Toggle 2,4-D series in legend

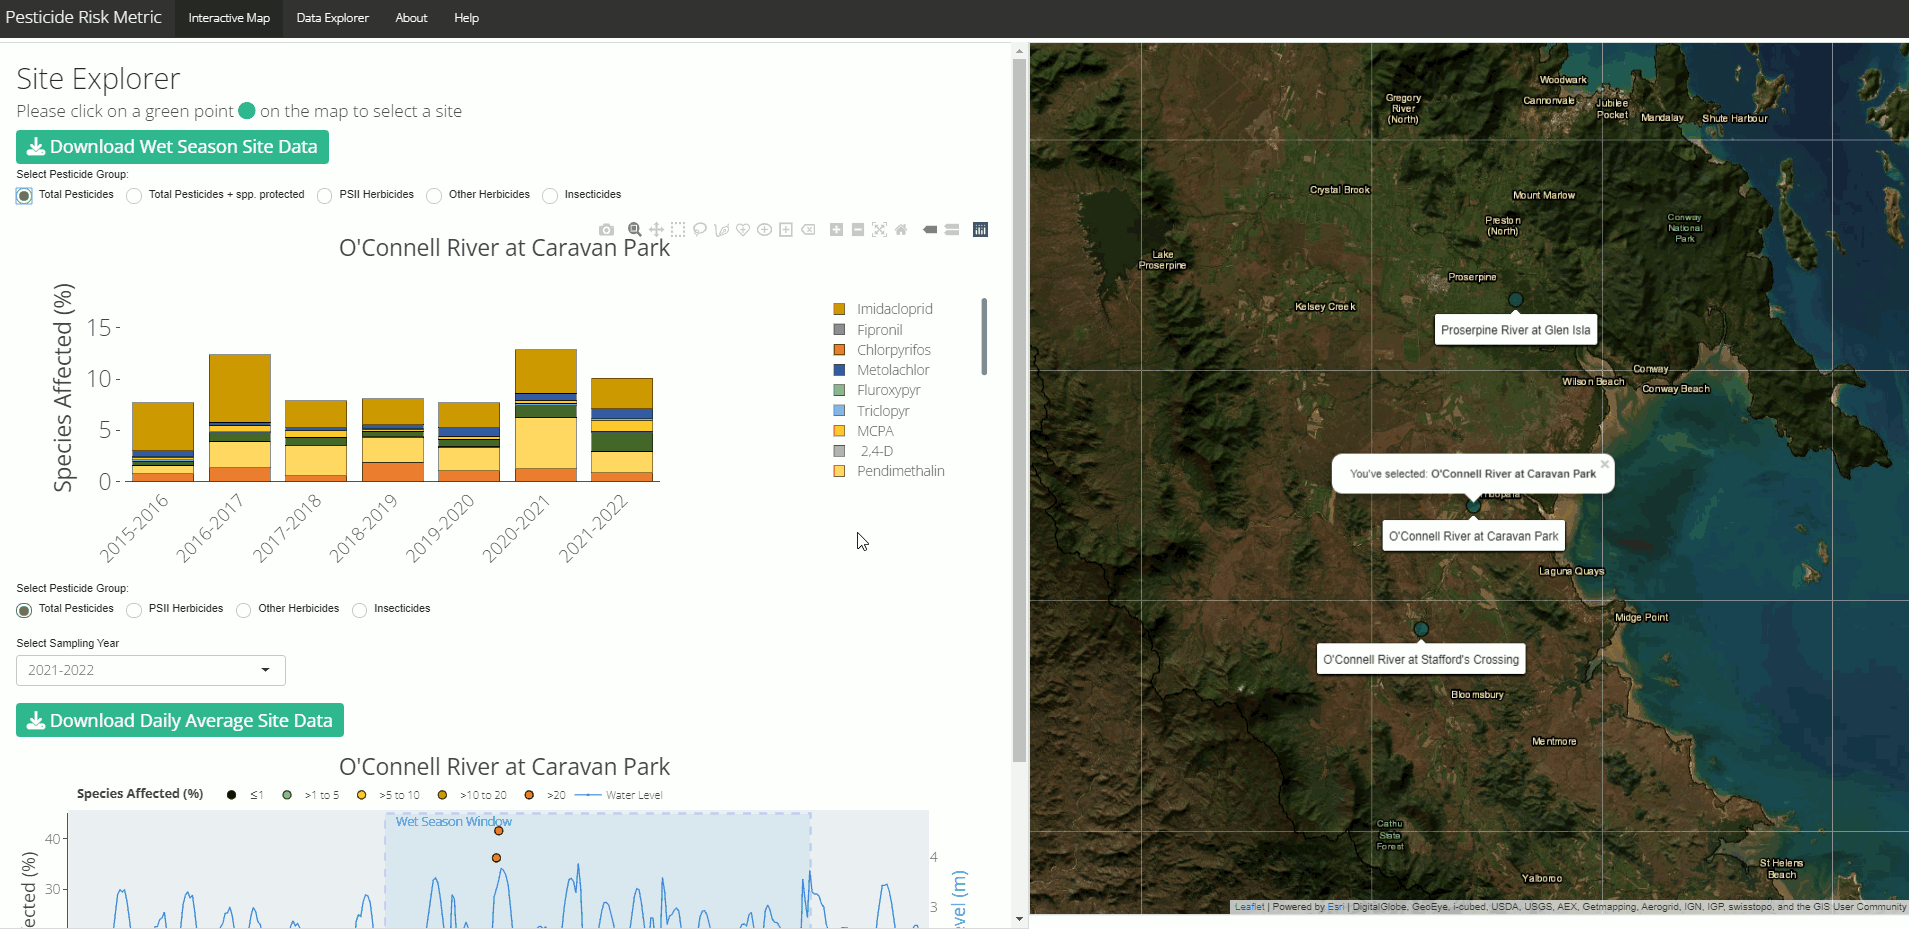coord(875,451)
